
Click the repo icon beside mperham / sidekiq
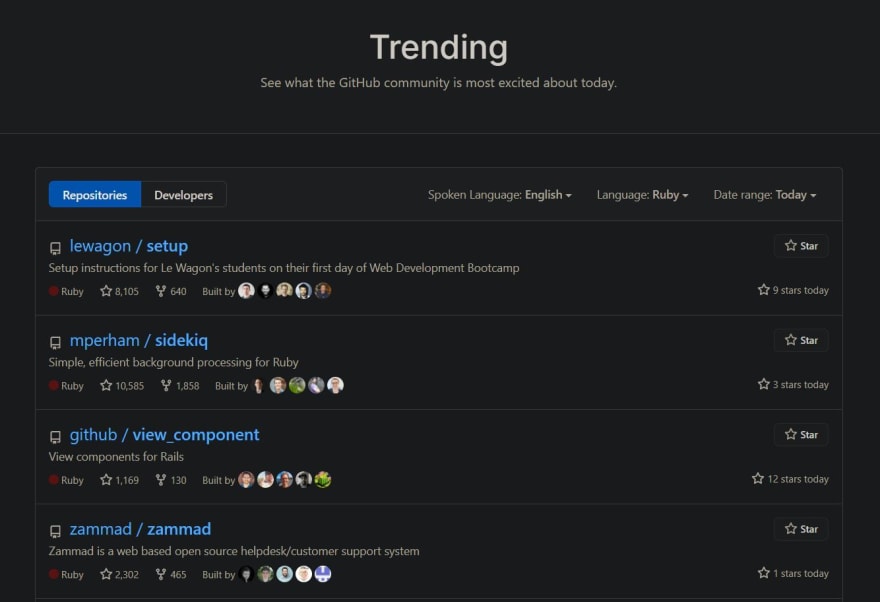coord(55,342)
